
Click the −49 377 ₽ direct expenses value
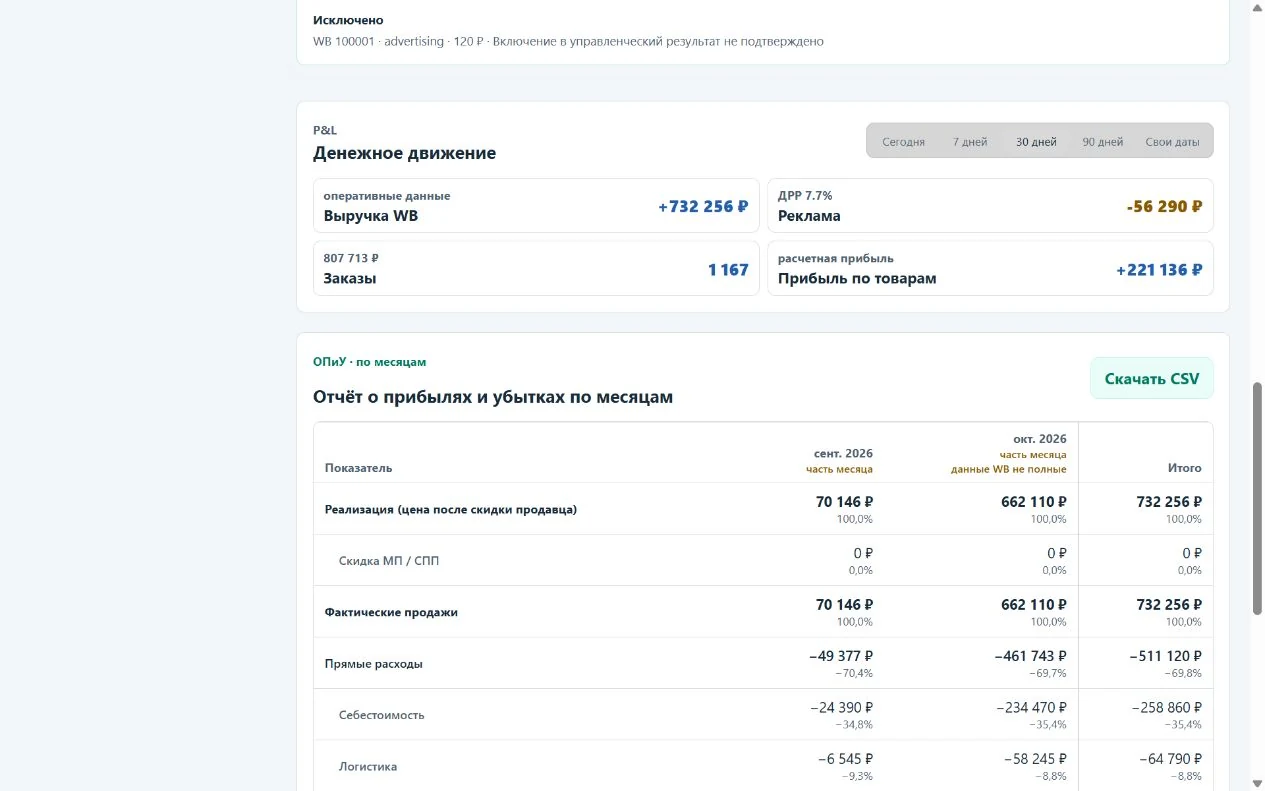841,656
